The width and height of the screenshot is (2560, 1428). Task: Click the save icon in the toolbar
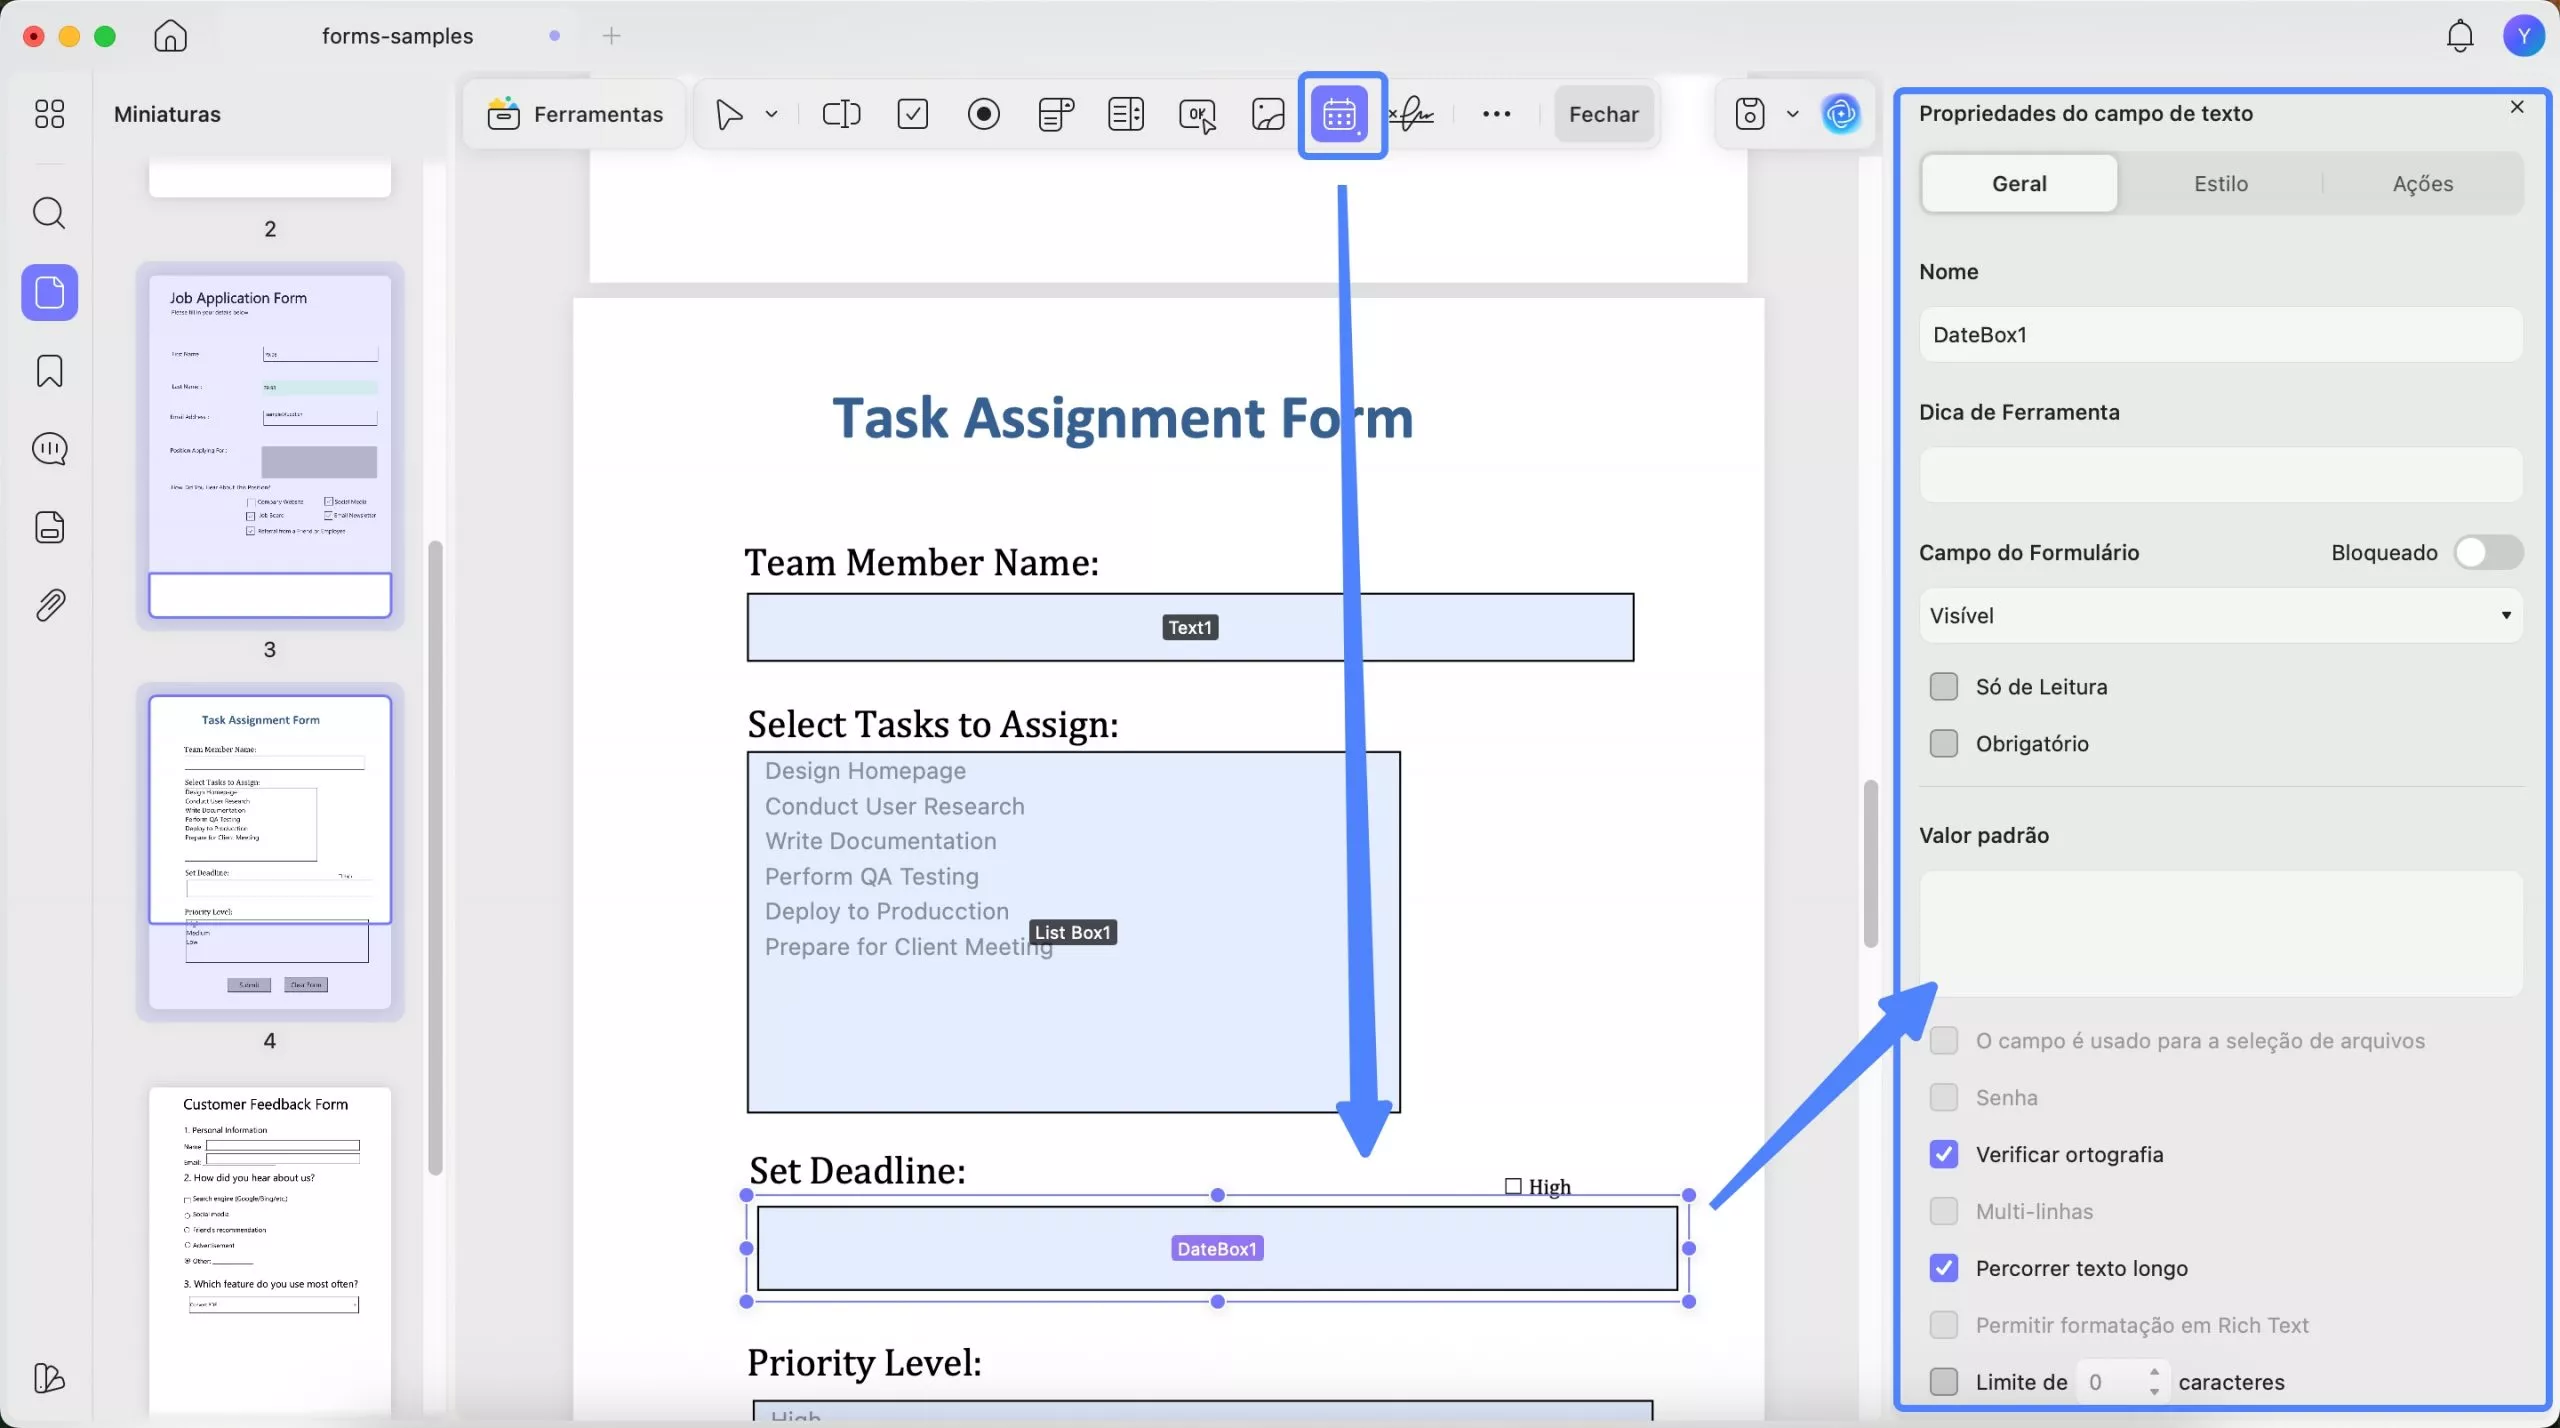click(1750, 114)
